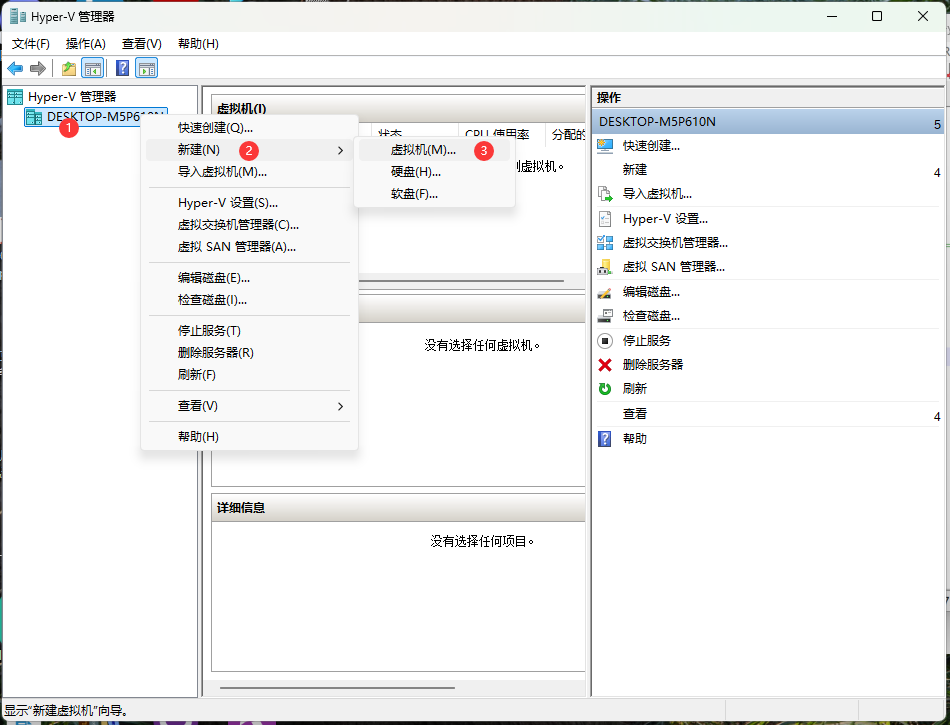Choose 编辑磁盘(E)... in context menu

coord(249,278)
